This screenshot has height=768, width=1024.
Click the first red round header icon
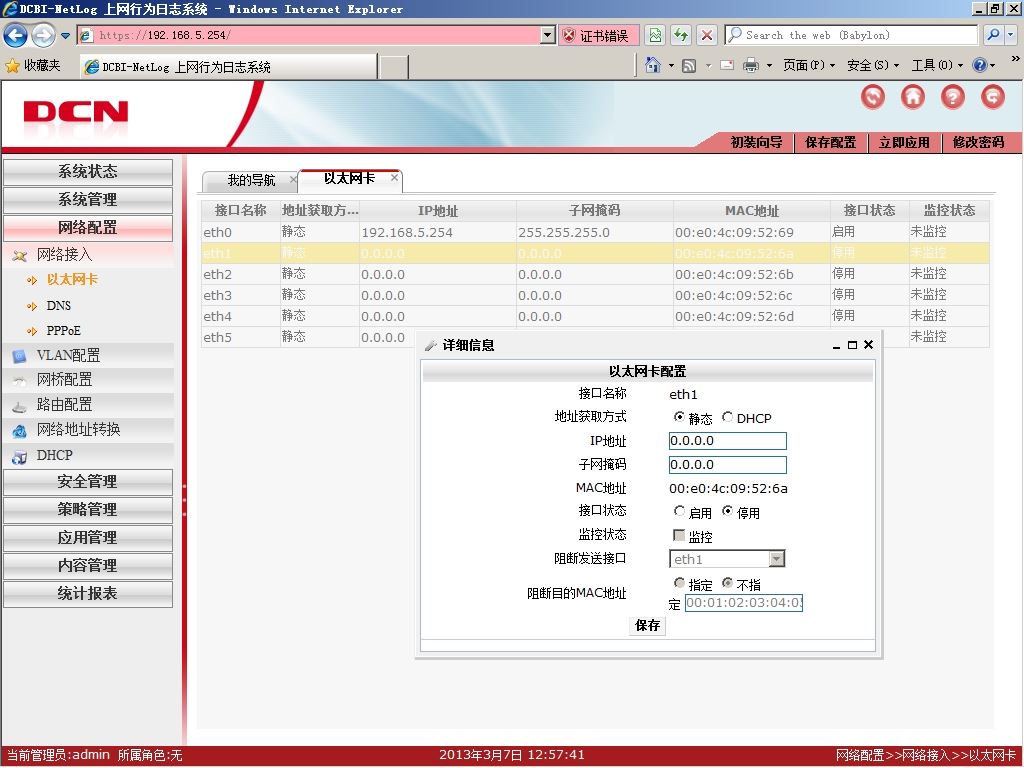[872, 97]
